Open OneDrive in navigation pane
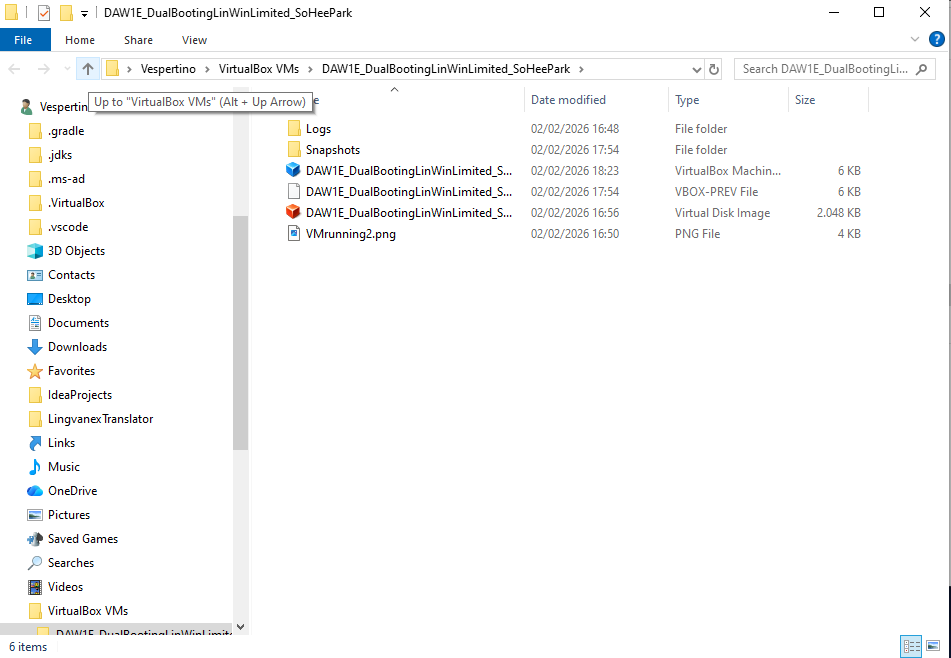Viewport: 951px width, 658px height. (x=72, y=491)
